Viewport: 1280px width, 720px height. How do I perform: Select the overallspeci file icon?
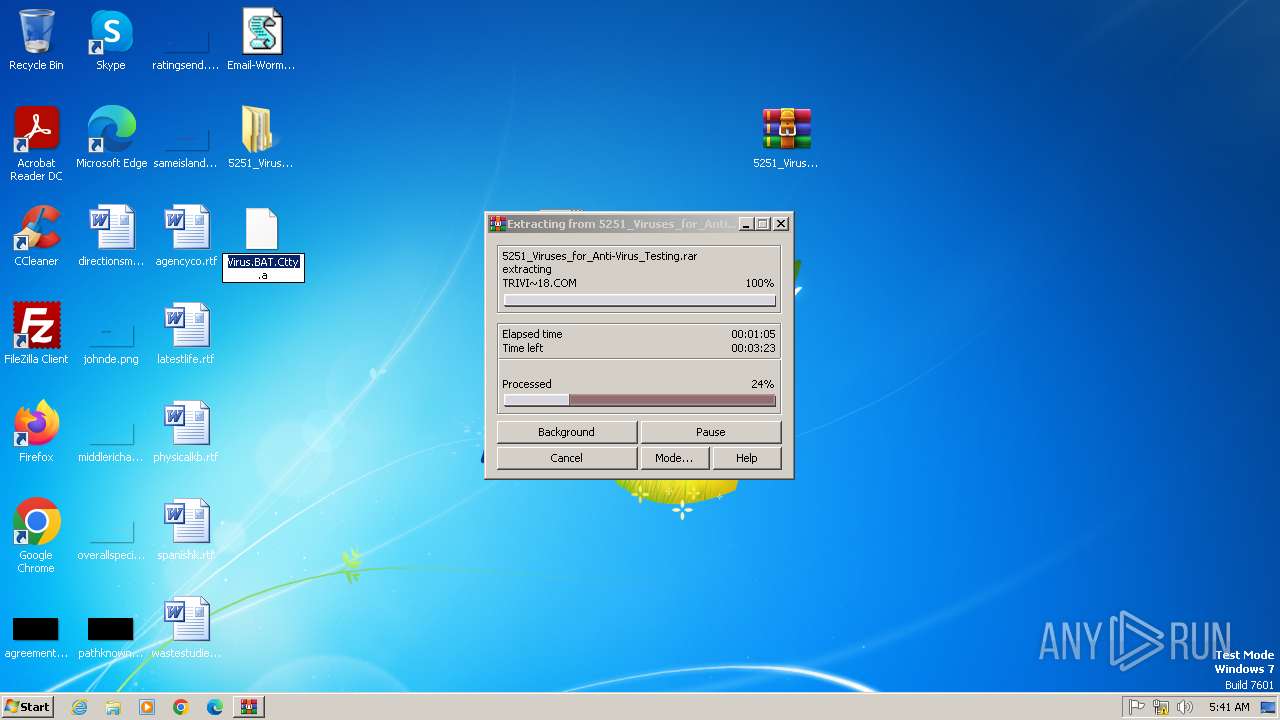point(111,530)
